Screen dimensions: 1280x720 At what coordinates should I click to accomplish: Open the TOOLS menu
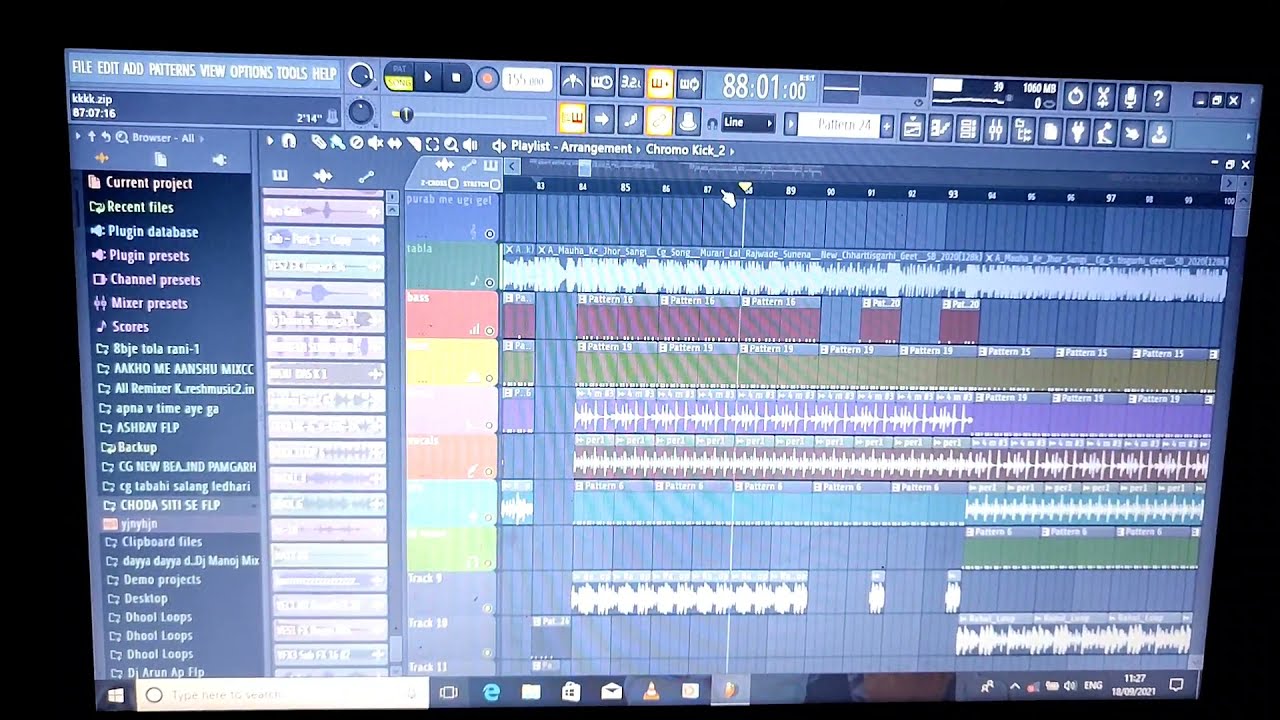click(292, 73)
